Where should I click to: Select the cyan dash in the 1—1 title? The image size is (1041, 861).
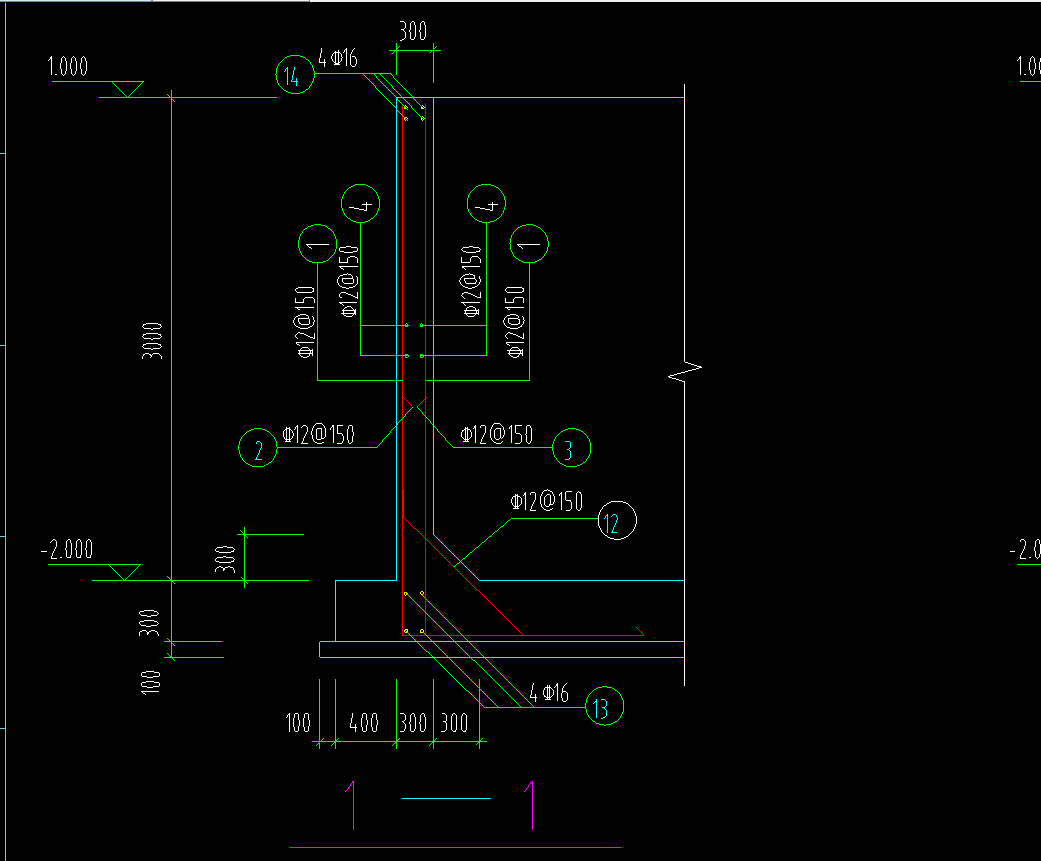[x=446, y=798]
